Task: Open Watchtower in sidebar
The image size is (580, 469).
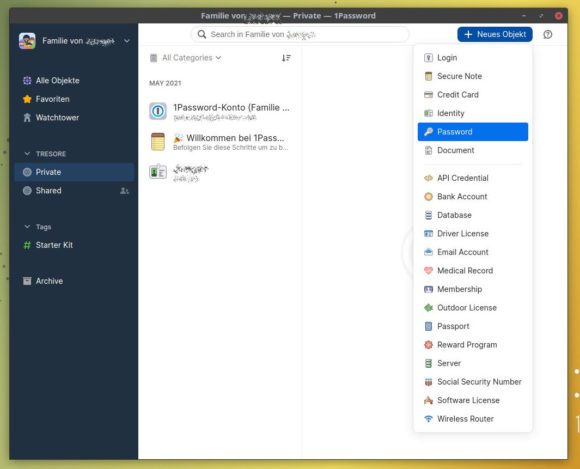Action: pyautogui.click(x=74, y=118)
